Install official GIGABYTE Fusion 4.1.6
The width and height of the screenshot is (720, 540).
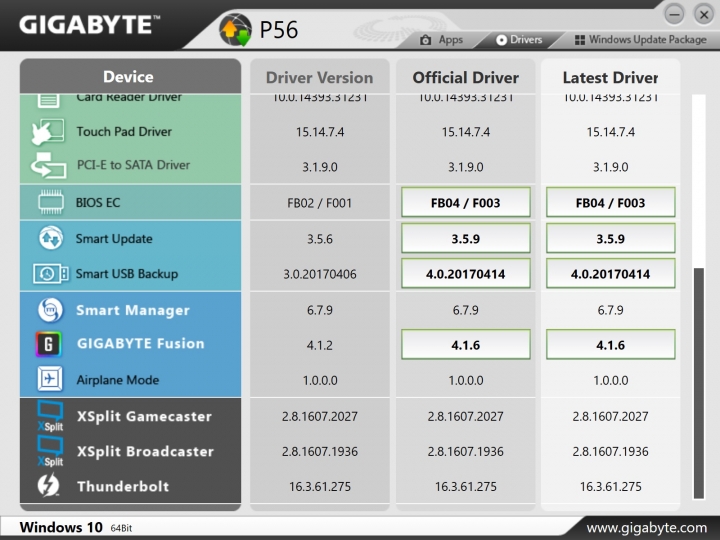[466, 344]
